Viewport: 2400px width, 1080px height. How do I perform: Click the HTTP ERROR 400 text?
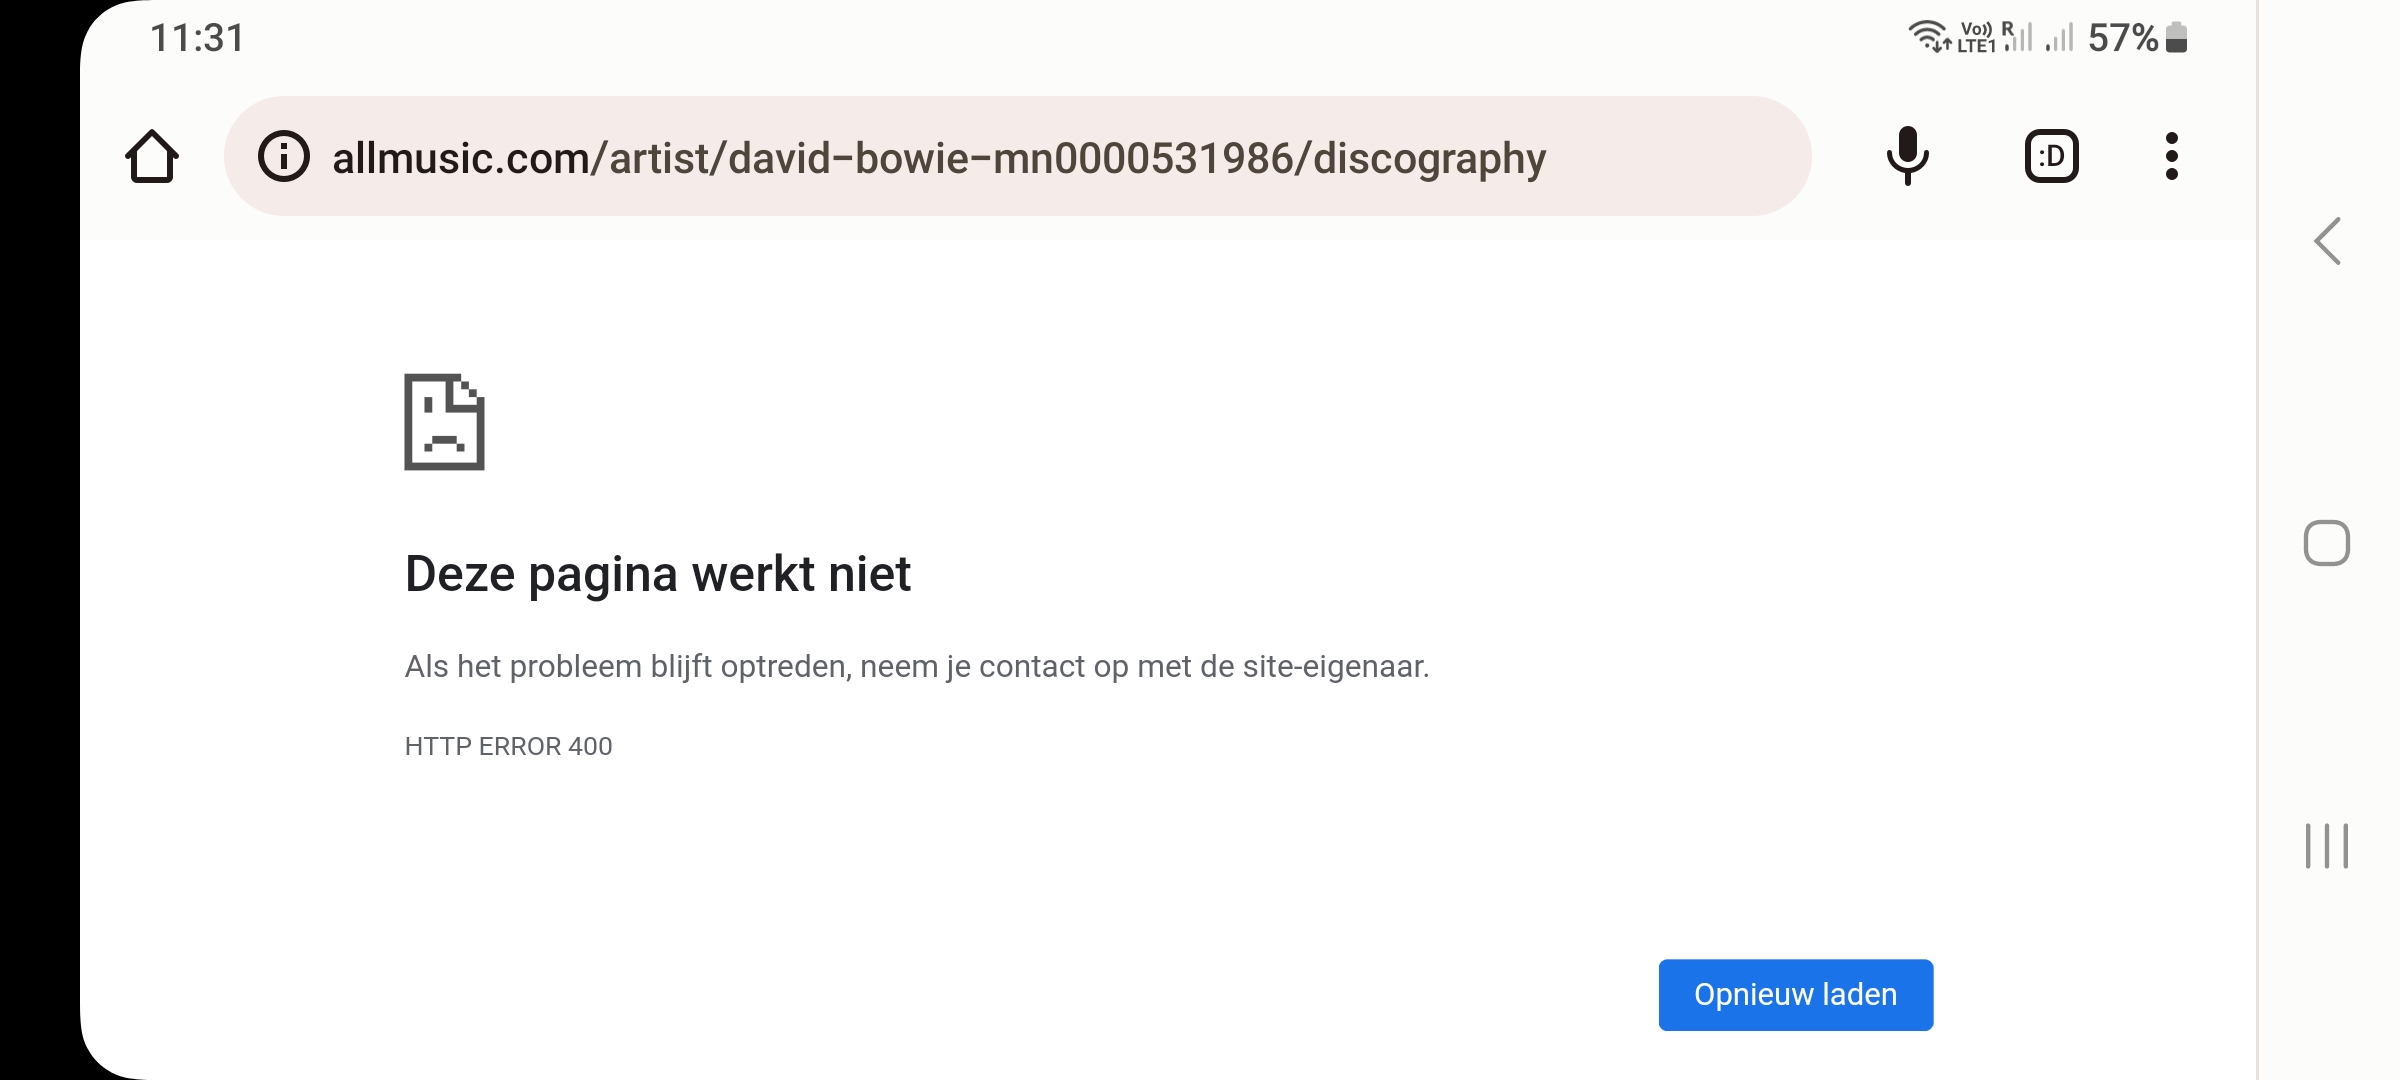(508, 746)
